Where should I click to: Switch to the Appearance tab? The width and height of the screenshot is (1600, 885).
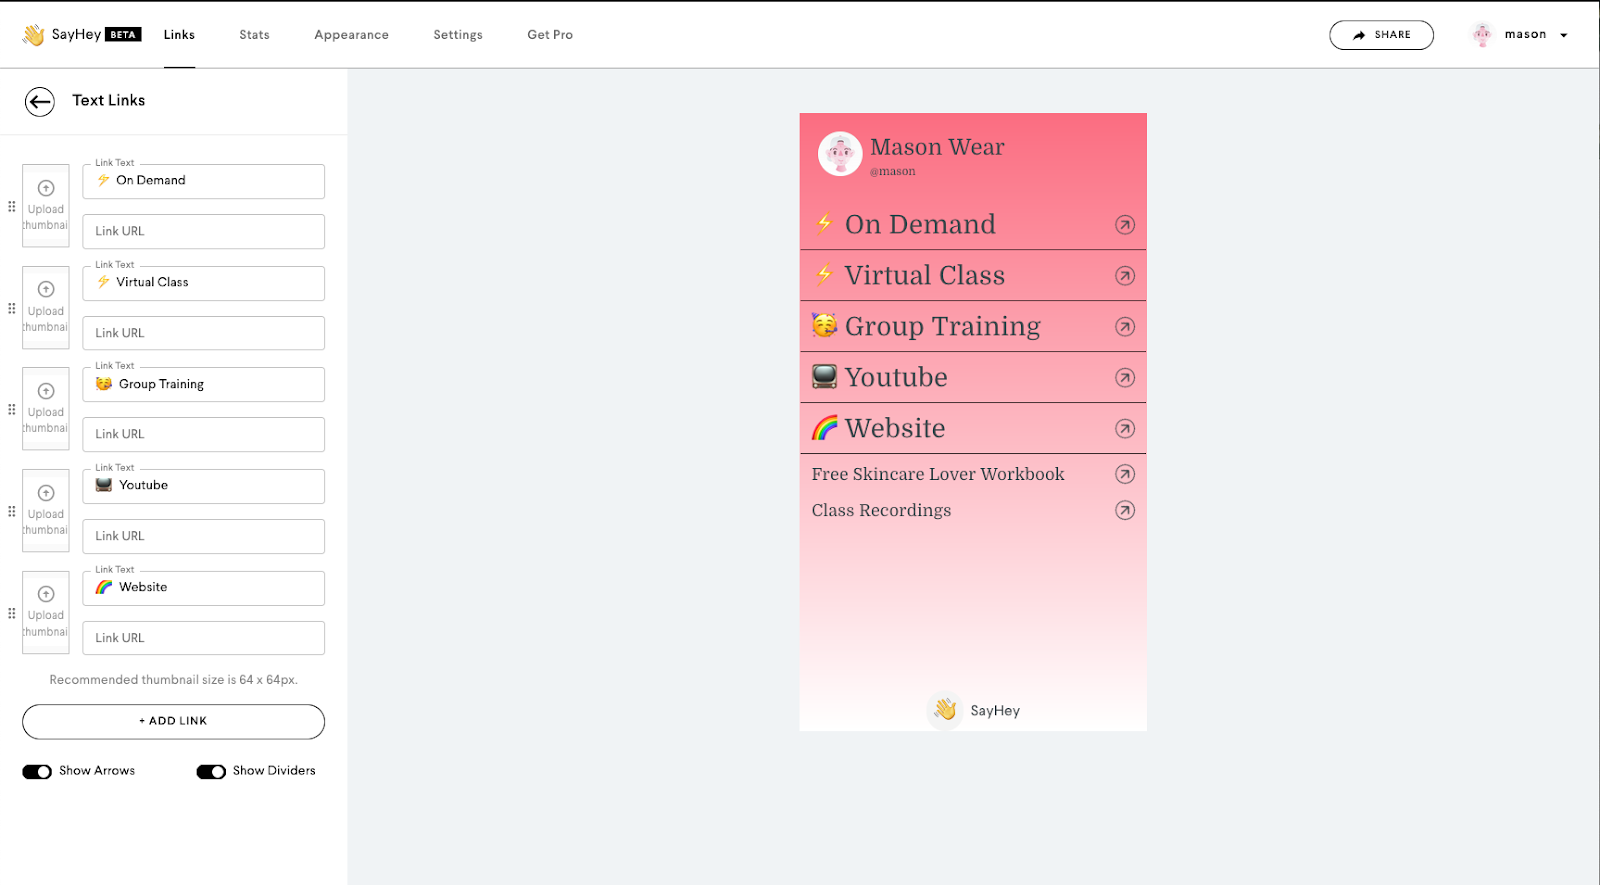point(351,35)
